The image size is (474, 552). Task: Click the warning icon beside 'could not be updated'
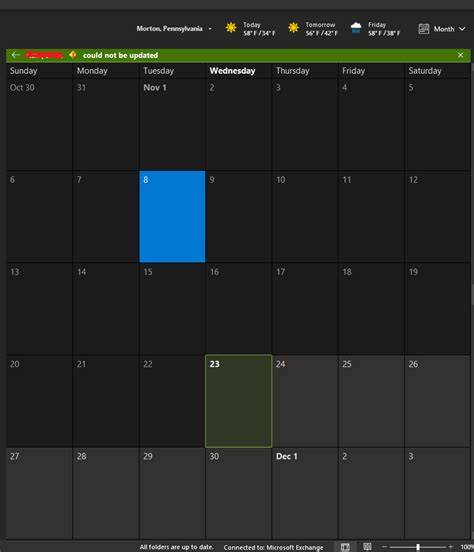(73, 55)
